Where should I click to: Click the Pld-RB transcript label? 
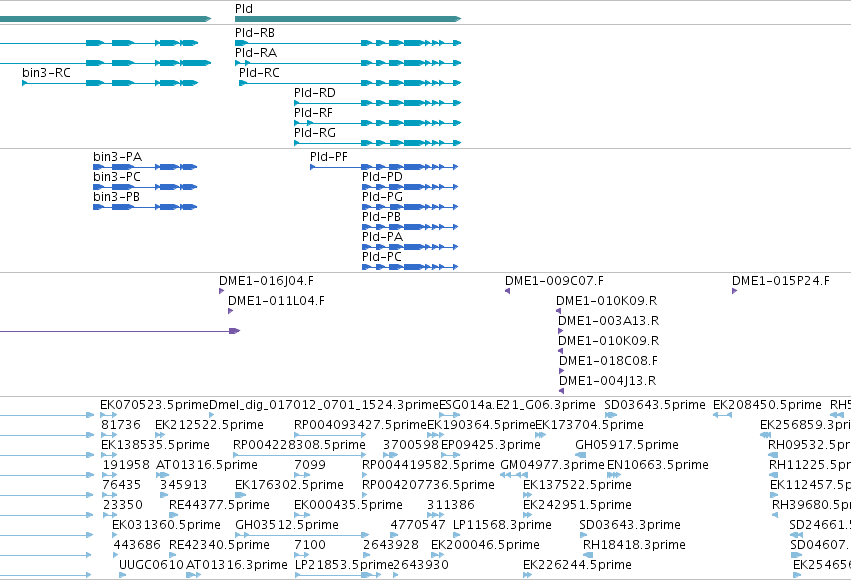[255, 33]
